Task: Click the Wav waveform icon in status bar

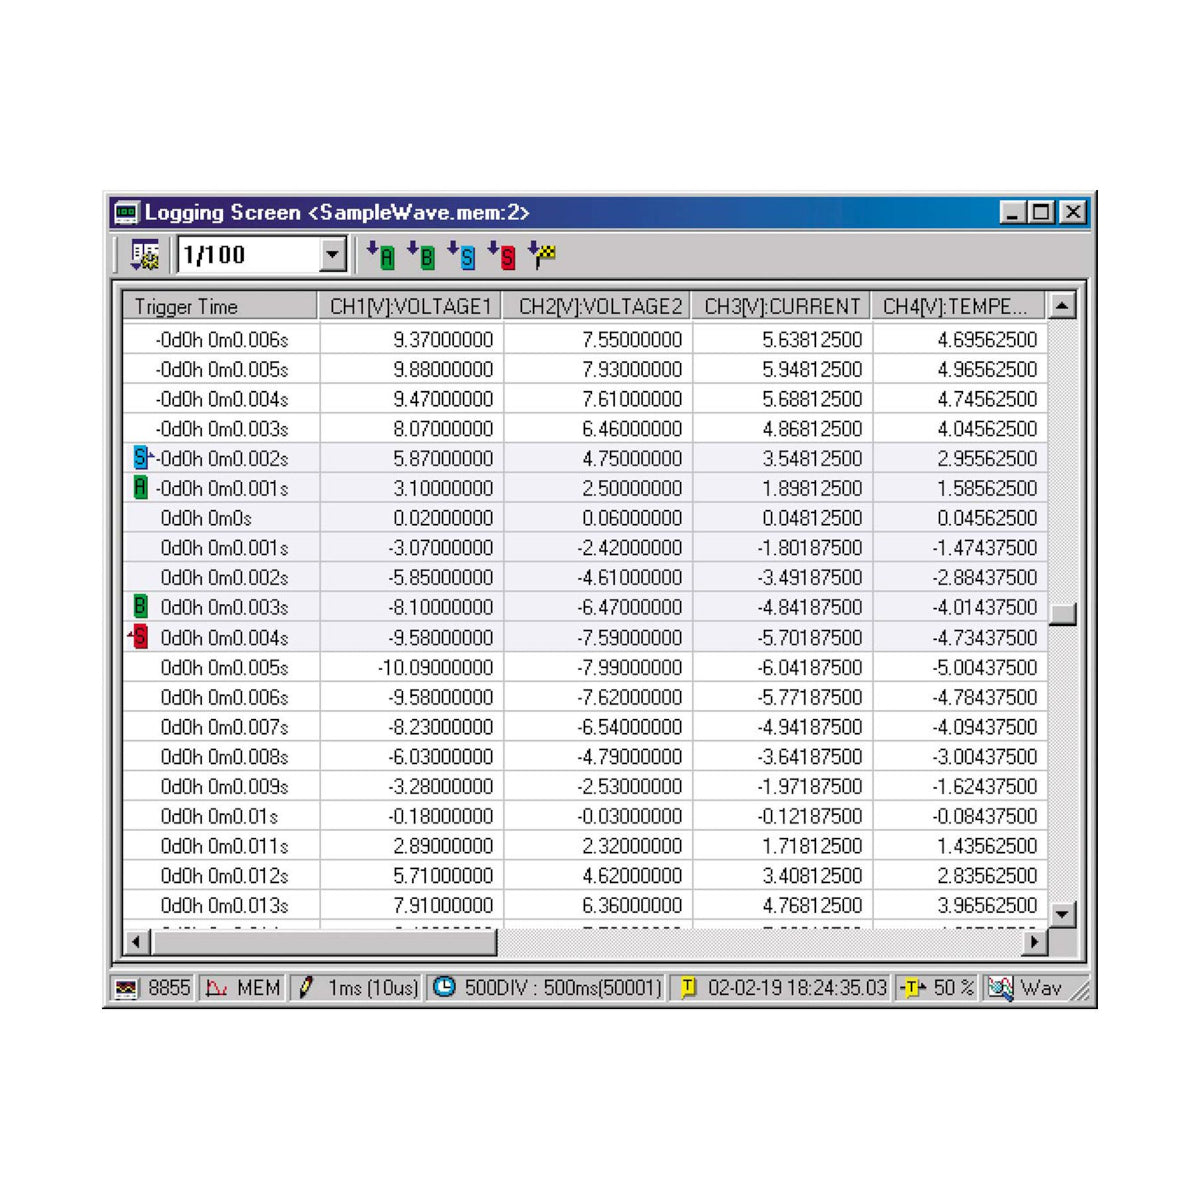Action: point(1000,988)
